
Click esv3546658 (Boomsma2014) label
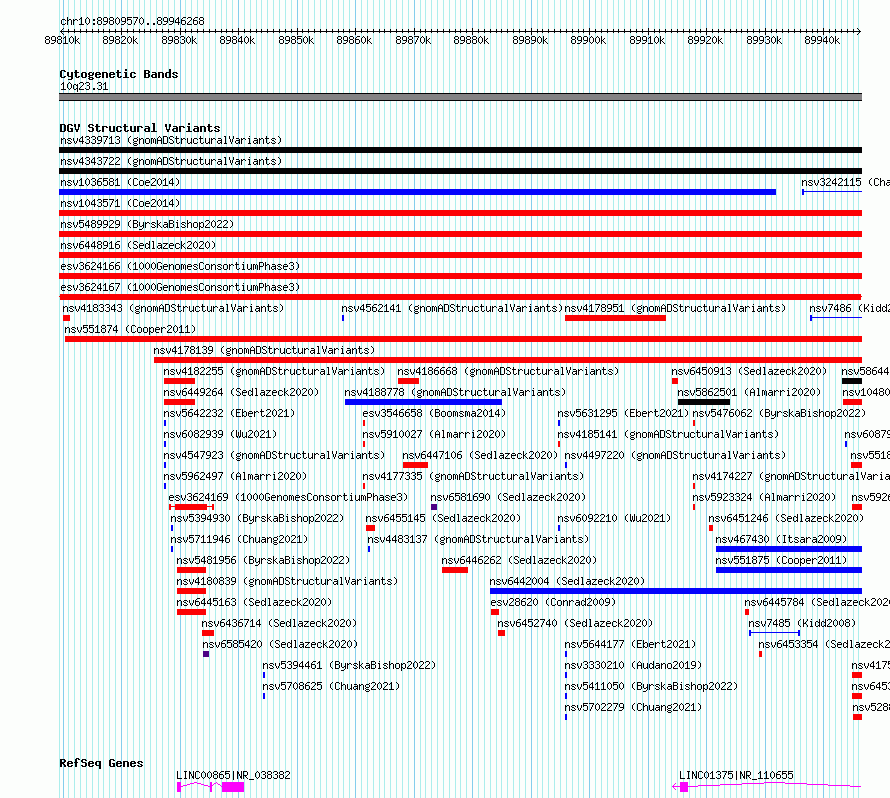click(434, 413)
